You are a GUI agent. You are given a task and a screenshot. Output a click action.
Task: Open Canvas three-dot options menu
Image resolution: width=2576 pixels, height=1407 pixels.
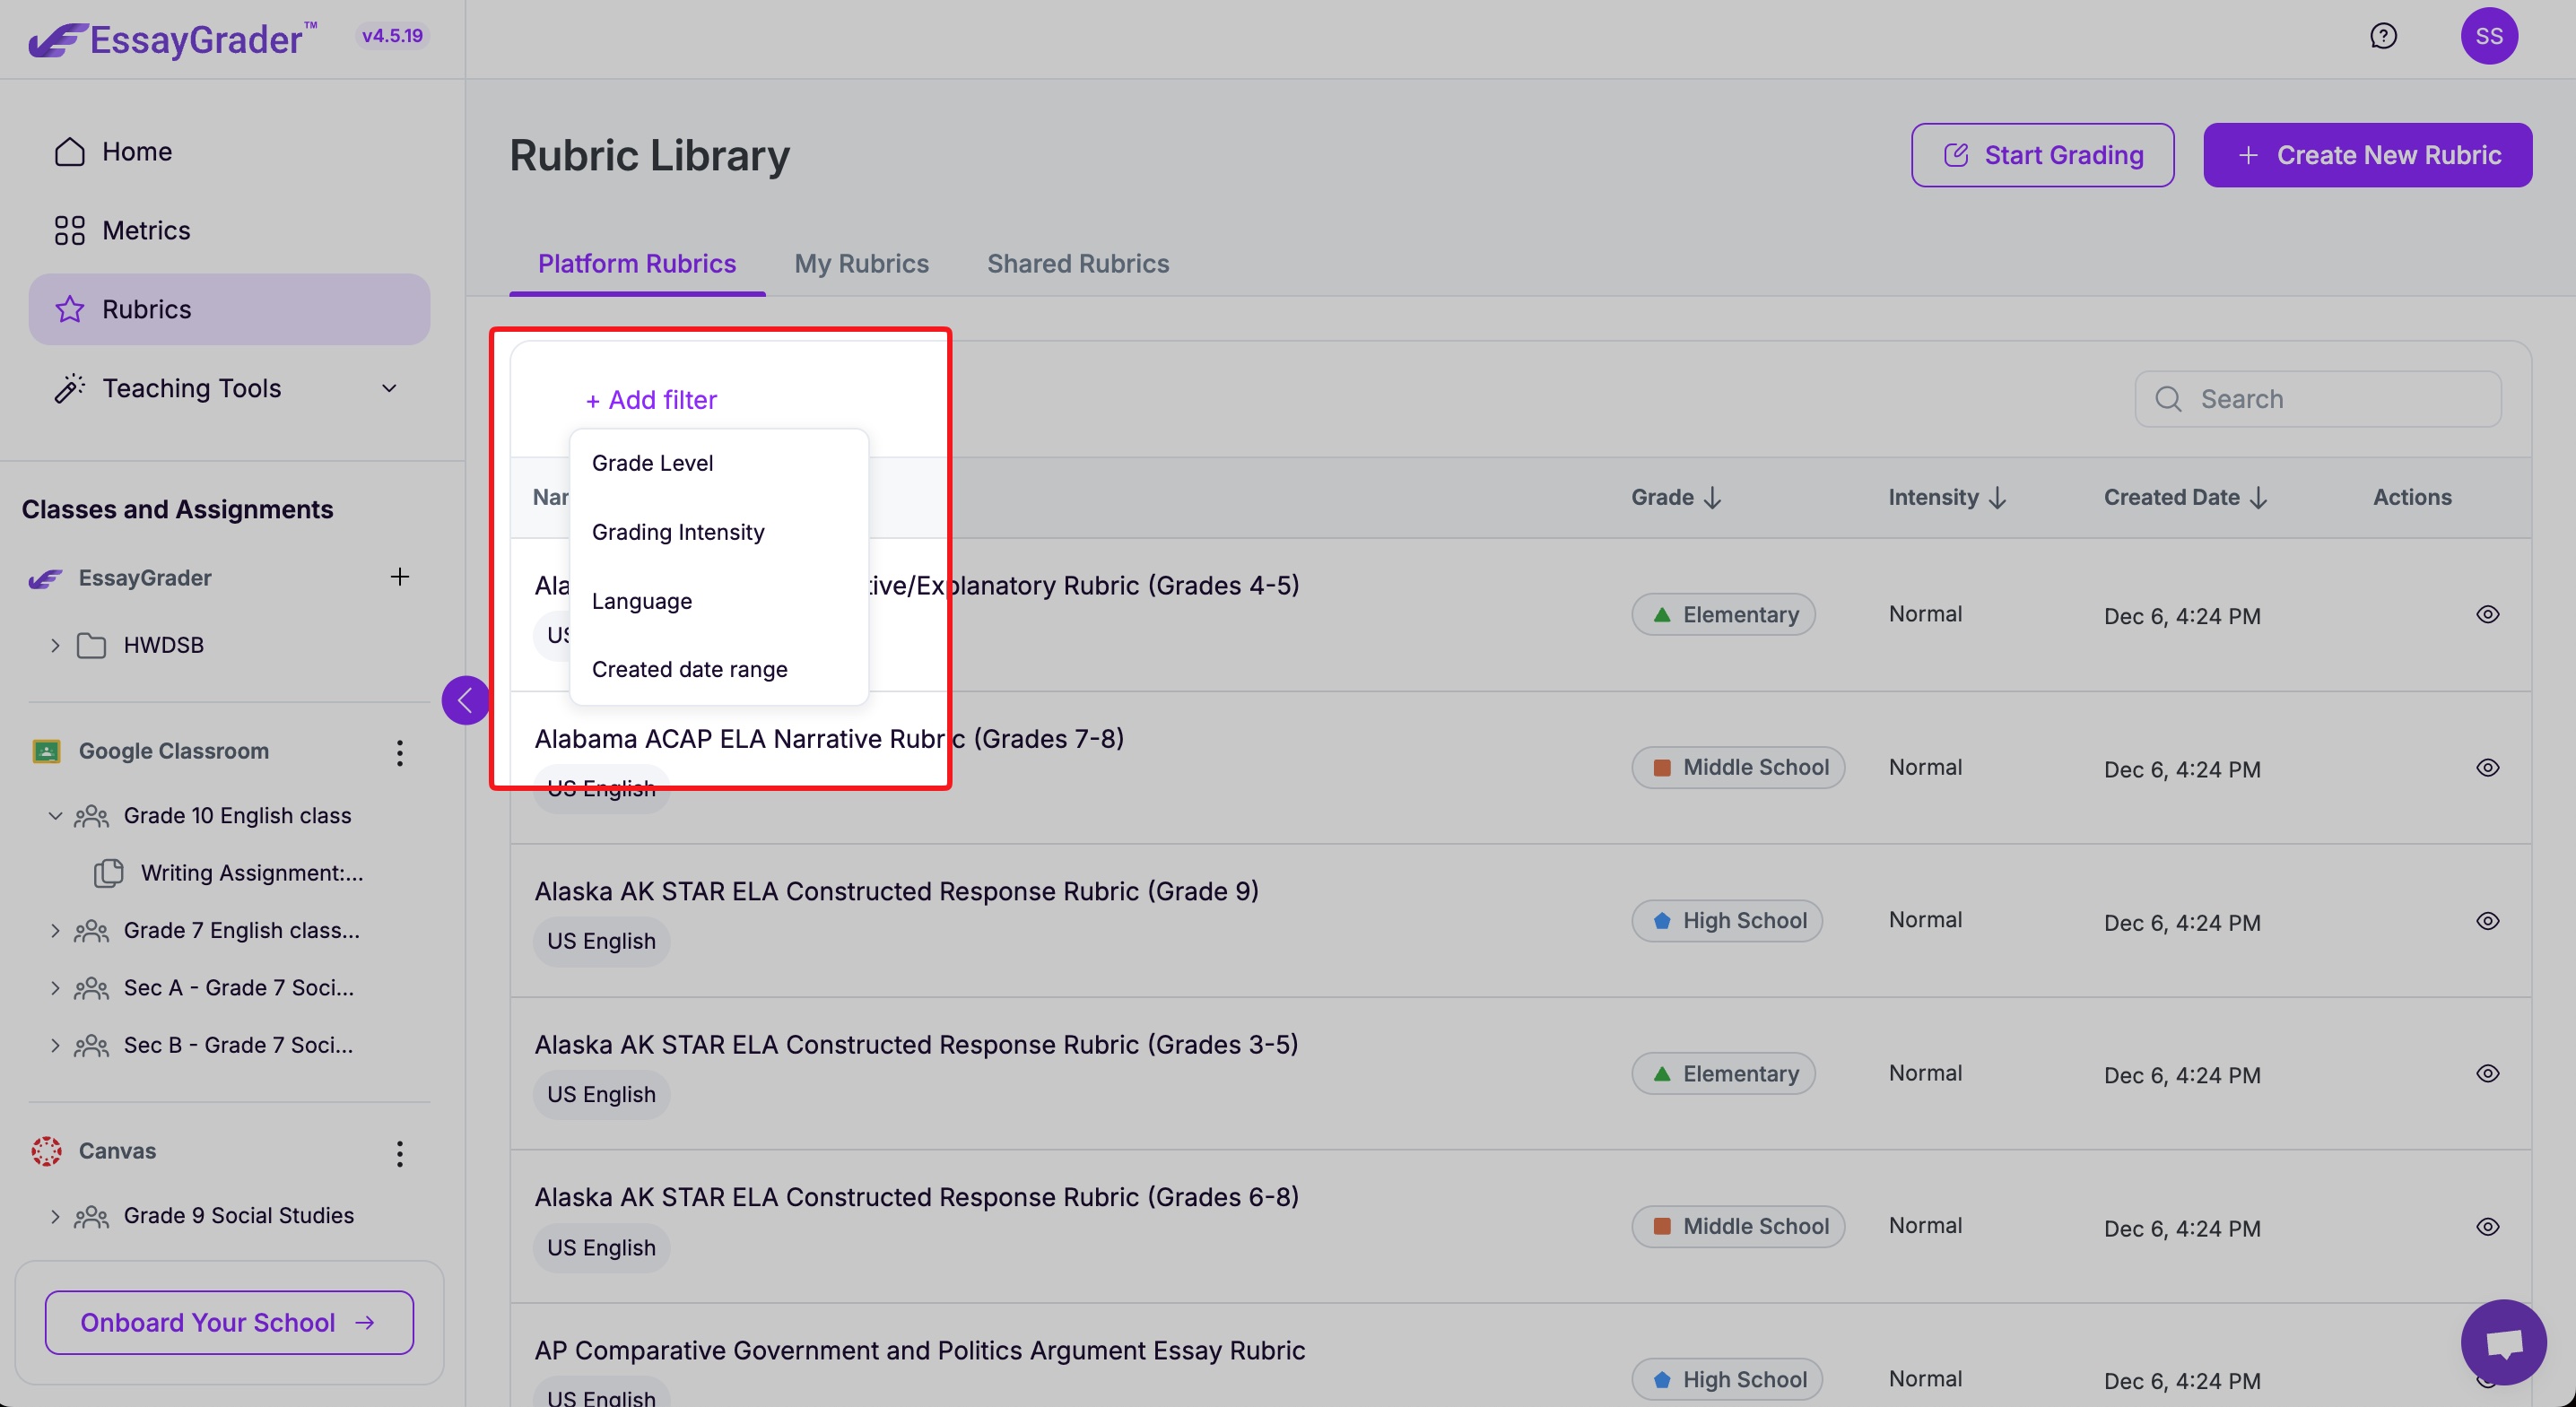click(399, 1153)
